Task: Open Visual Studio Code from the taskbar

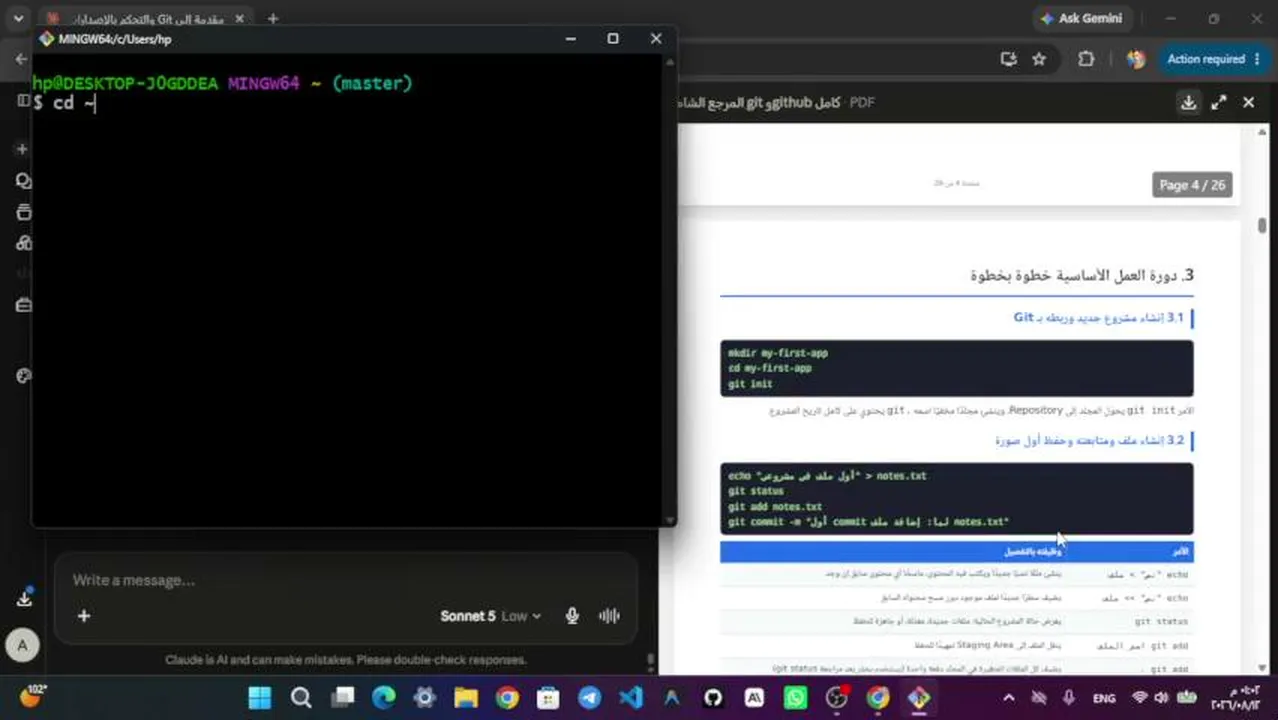Action: [631, 698]
